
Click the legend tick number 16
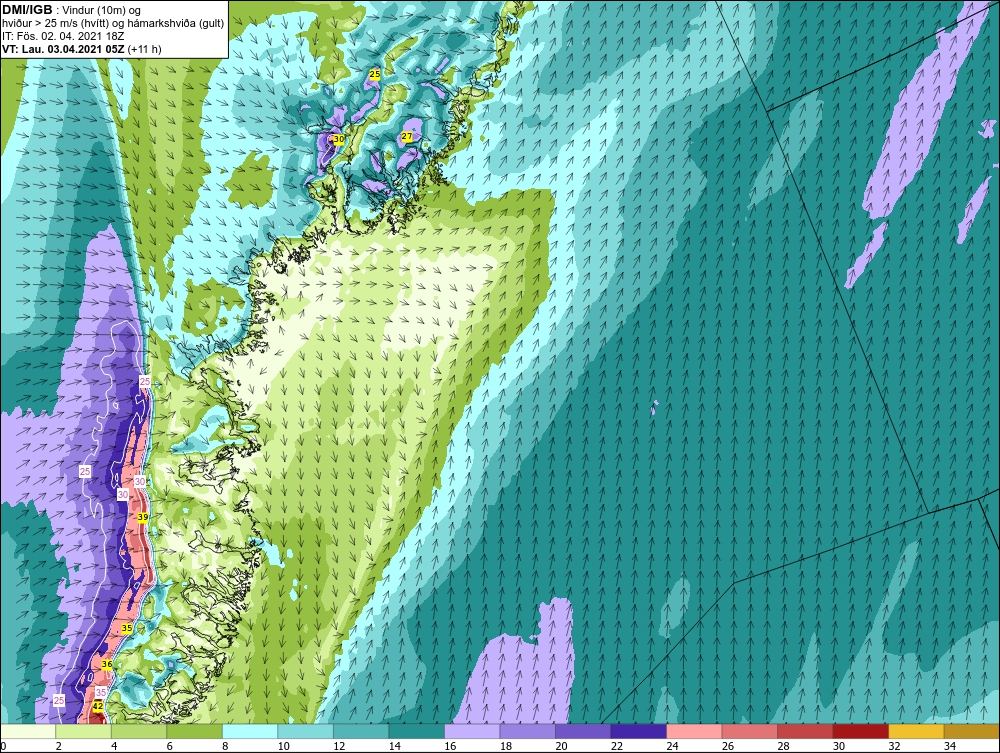450,746
